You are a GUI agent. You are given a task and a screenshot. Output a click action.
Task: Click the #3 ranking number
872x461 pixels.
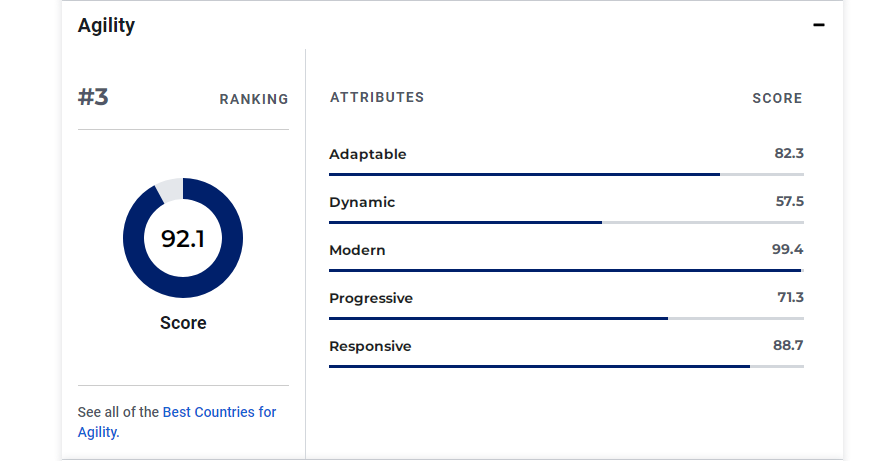point(93,98)
